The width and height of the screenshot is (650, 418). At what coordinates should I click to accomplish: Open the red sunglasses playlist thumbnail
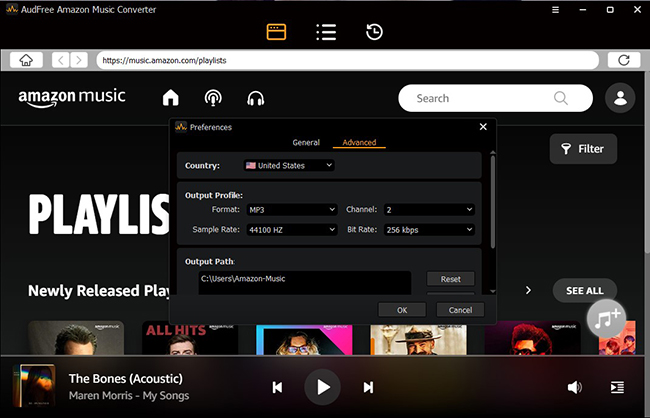(x=533, y=338)
